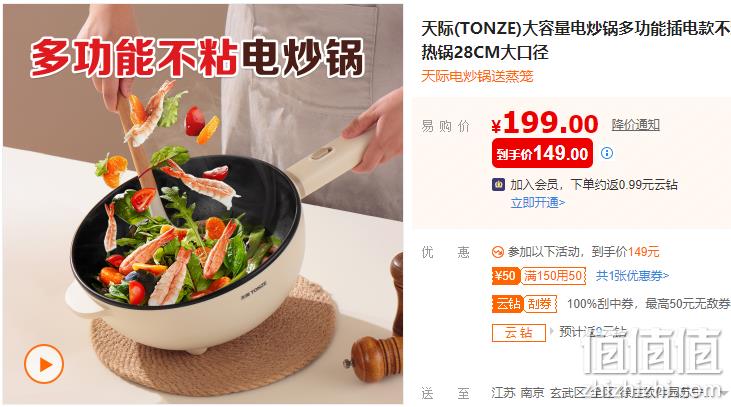Click the ¥199.00 易购价 price
The height and width of the screenshot is (407, 731).
pyautogui.click(x=545, y=124)
